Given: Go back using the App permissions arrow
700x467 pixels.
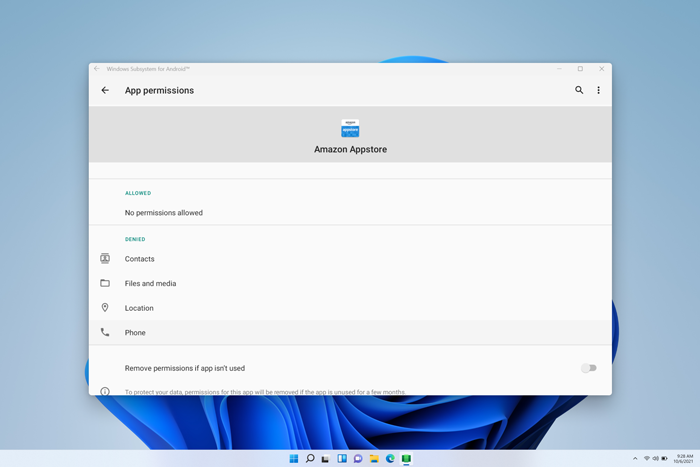Looking at the screenshot, I should click(x=105, y=90).
